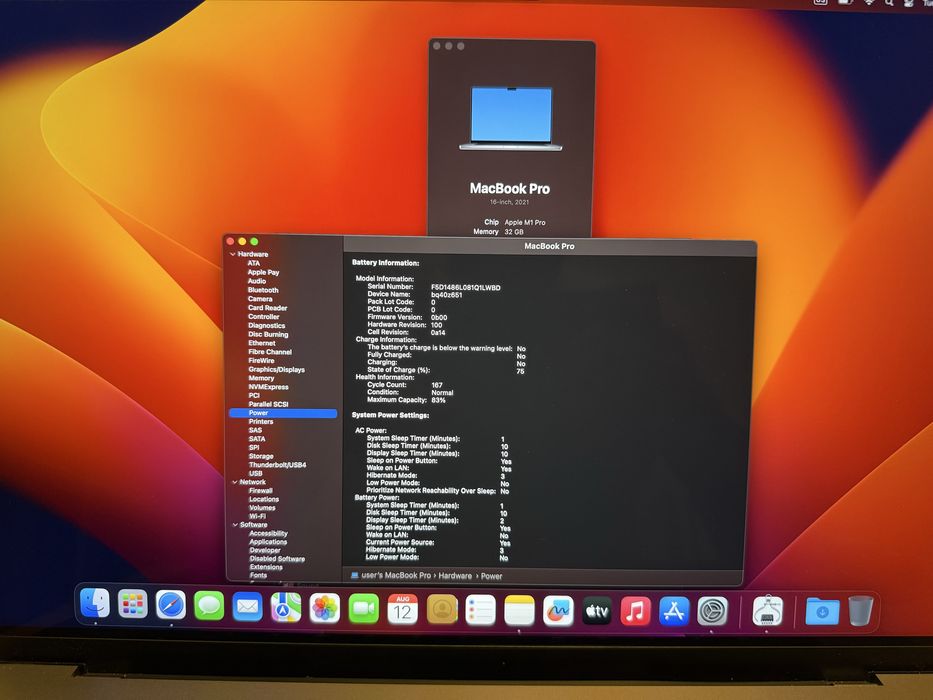933x700 pixels.
Task: Select Printers in the sidebar
Action: click(261, 421)
